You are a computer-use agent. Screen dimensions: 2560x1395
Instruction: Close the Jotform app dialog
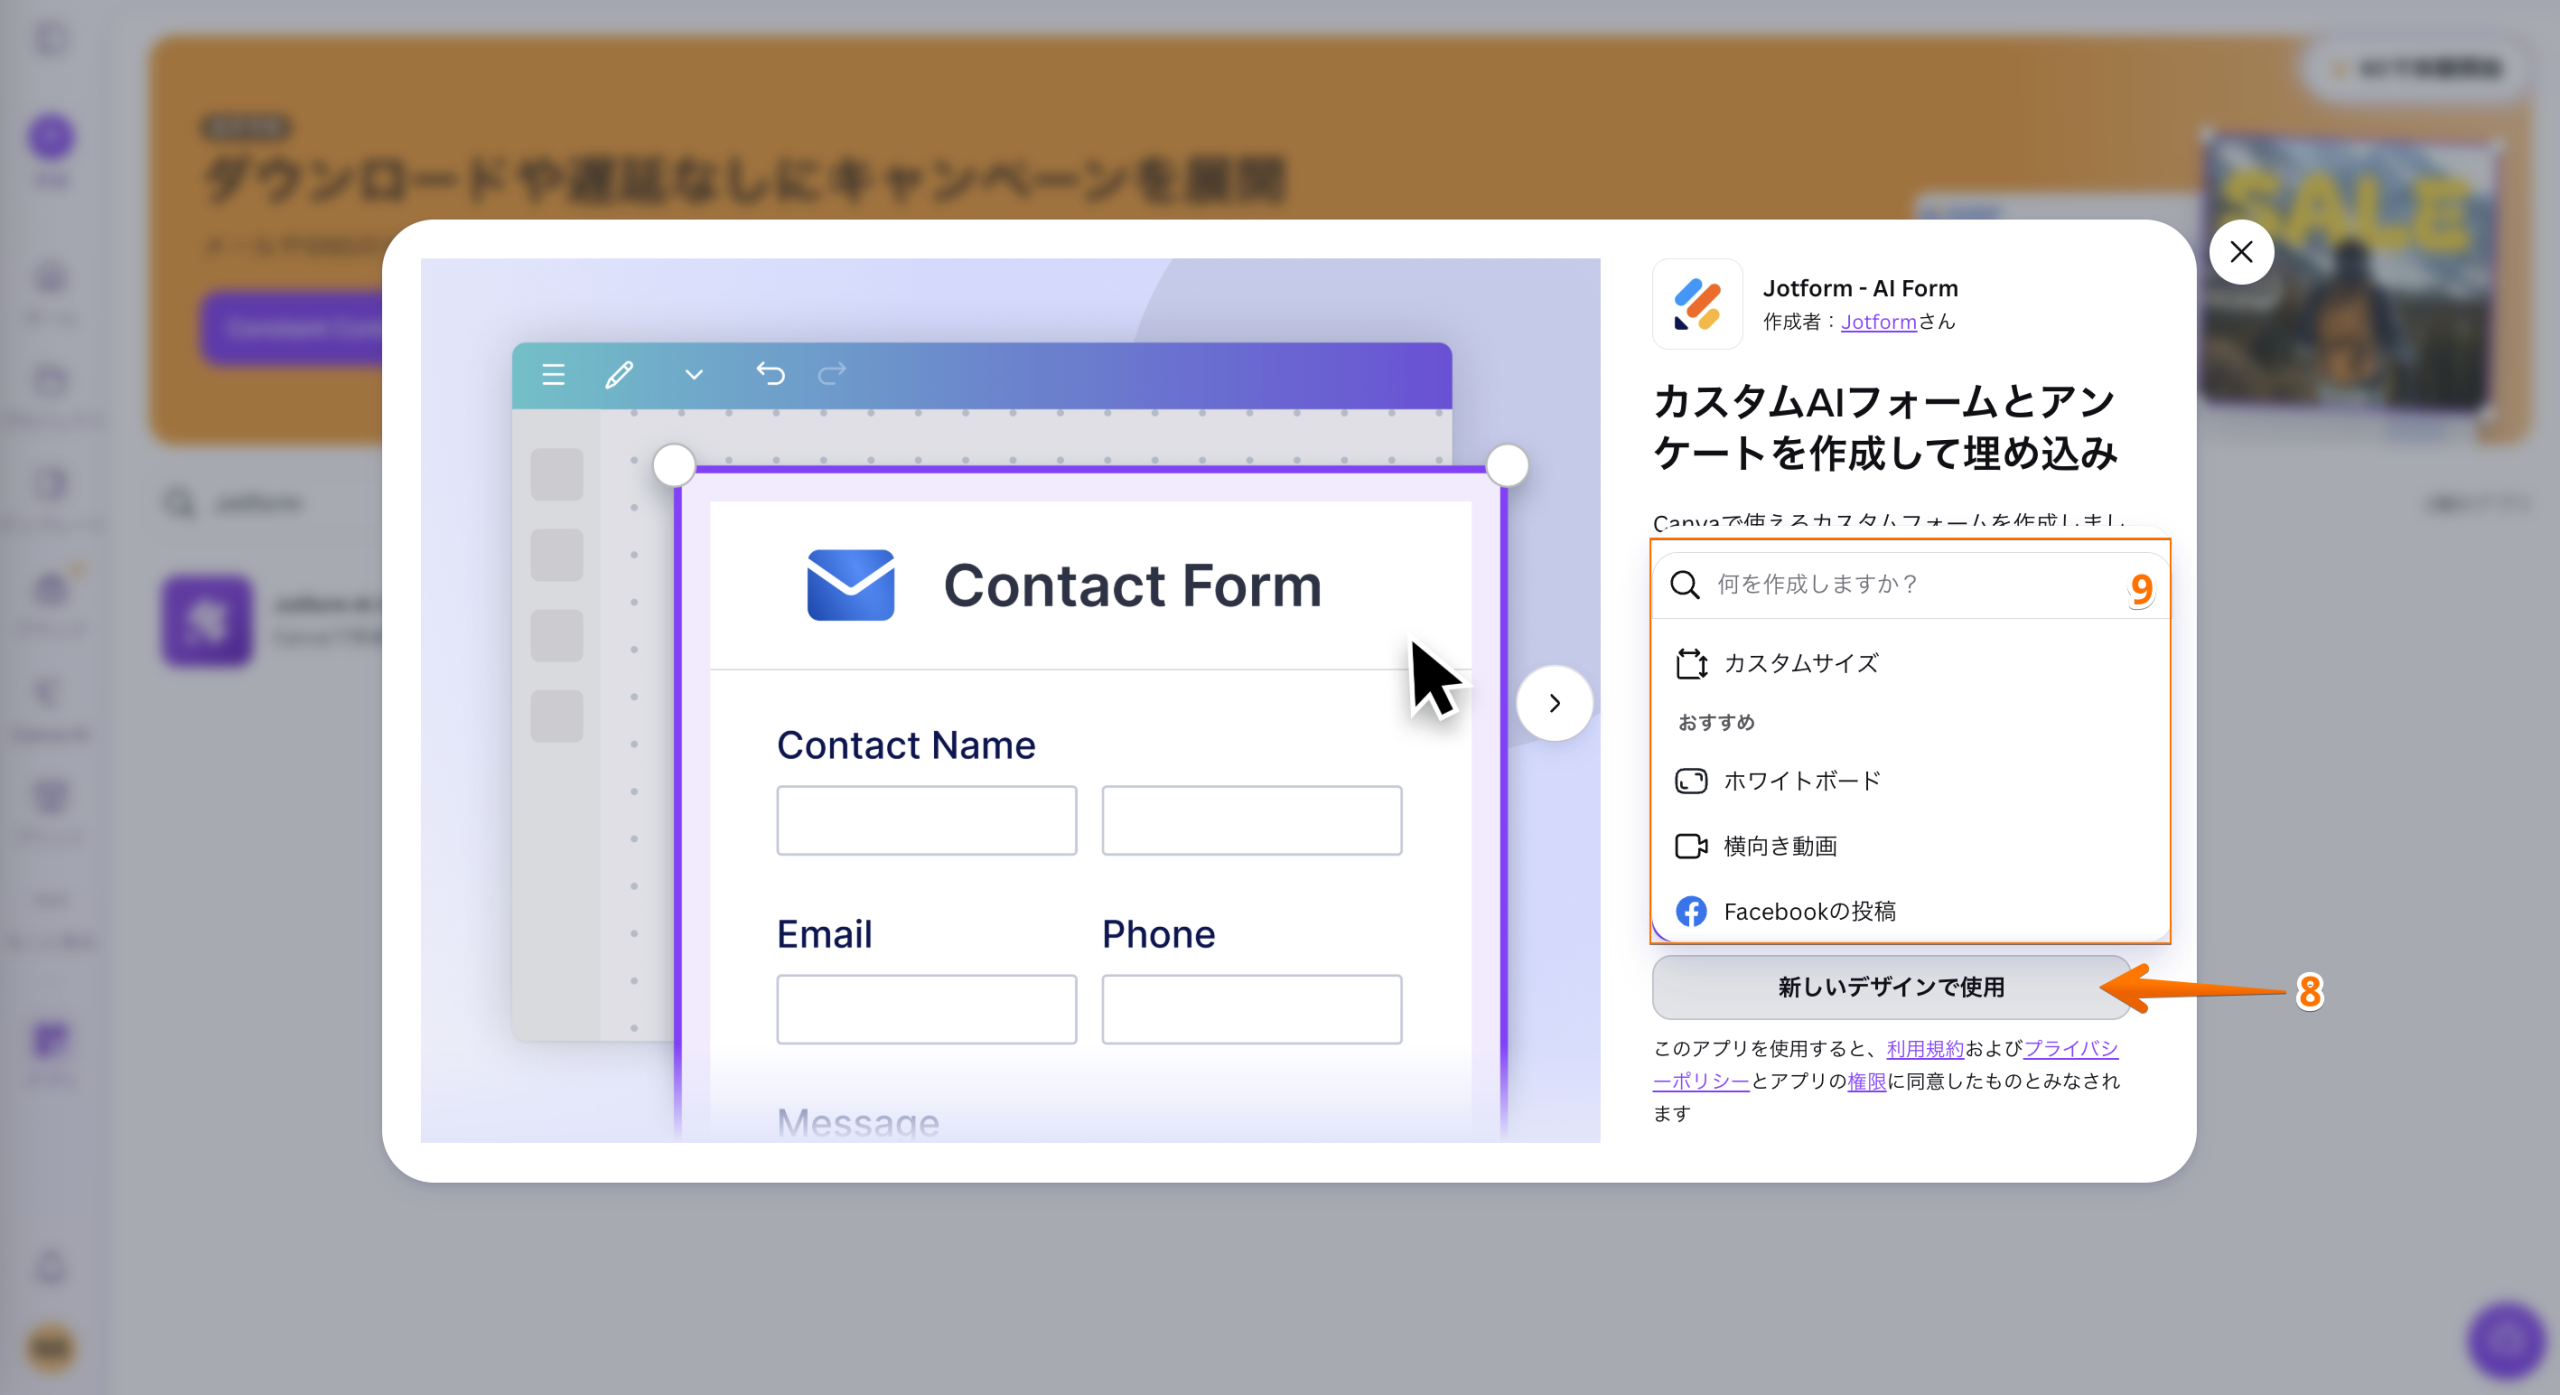(2241, 252)
